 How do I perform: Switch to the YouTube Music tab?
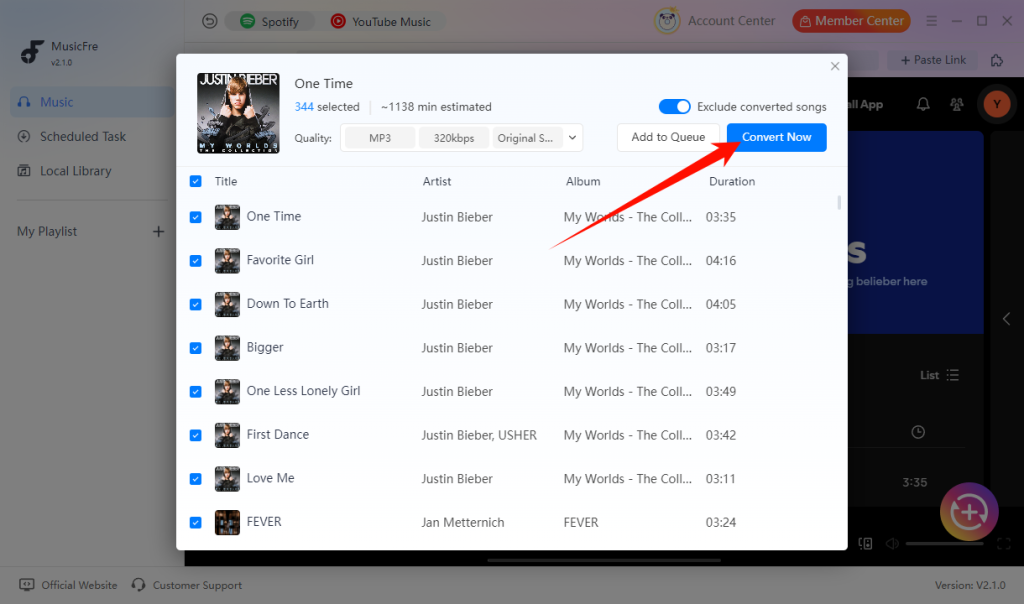(381, 22)
